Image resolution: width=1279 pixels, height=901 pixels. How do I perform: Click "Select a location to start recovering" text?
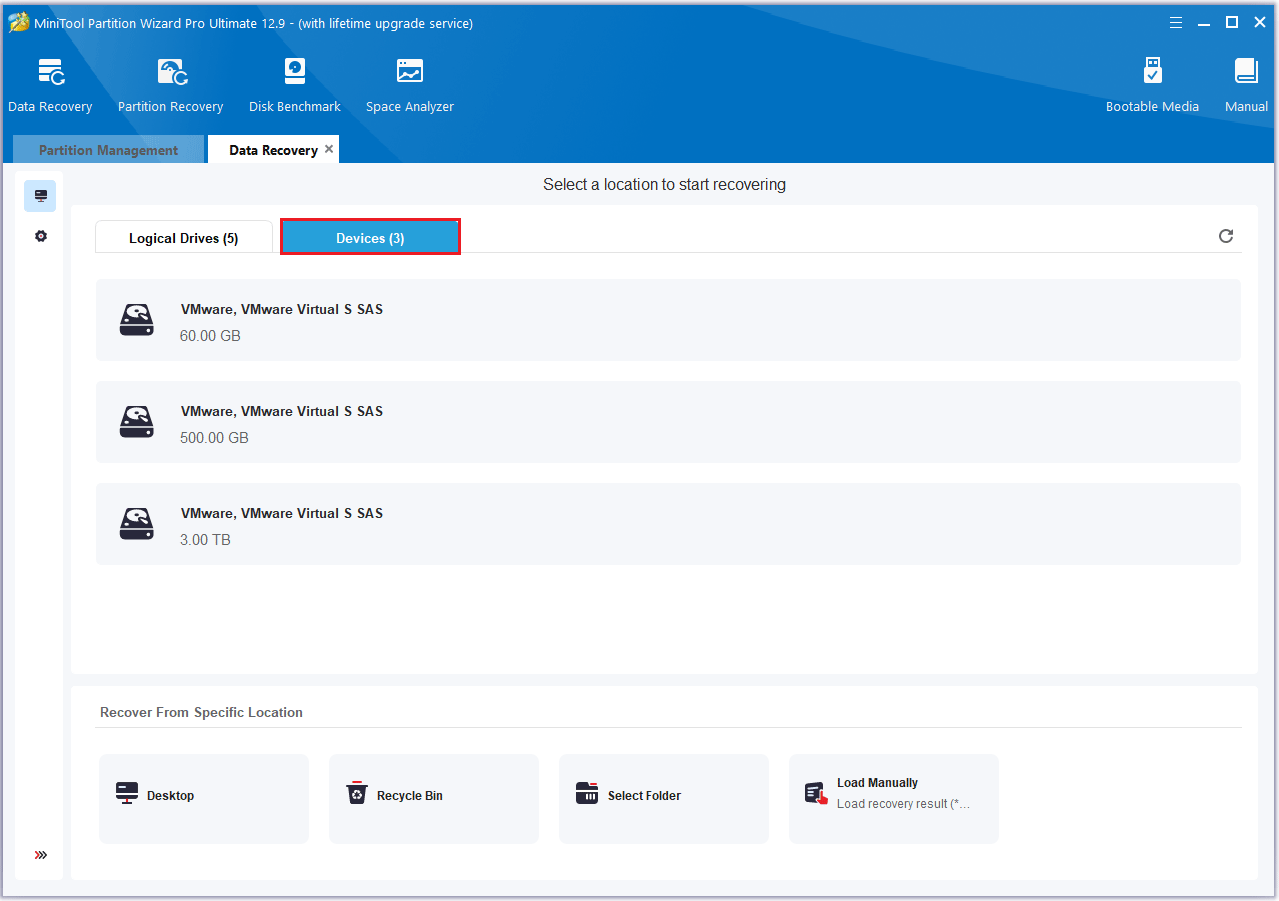coord(664,184)
